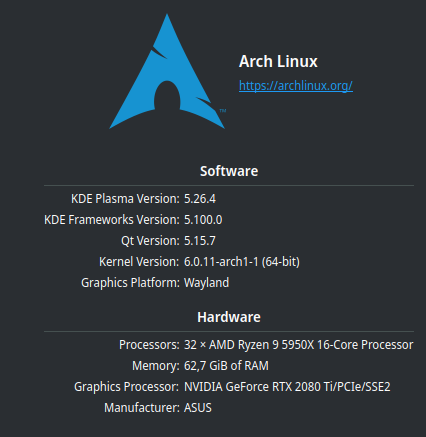This screenshot has height=437, width=426.
Task: Click the KDE Plasma Version label
Action: click(125, 199)
